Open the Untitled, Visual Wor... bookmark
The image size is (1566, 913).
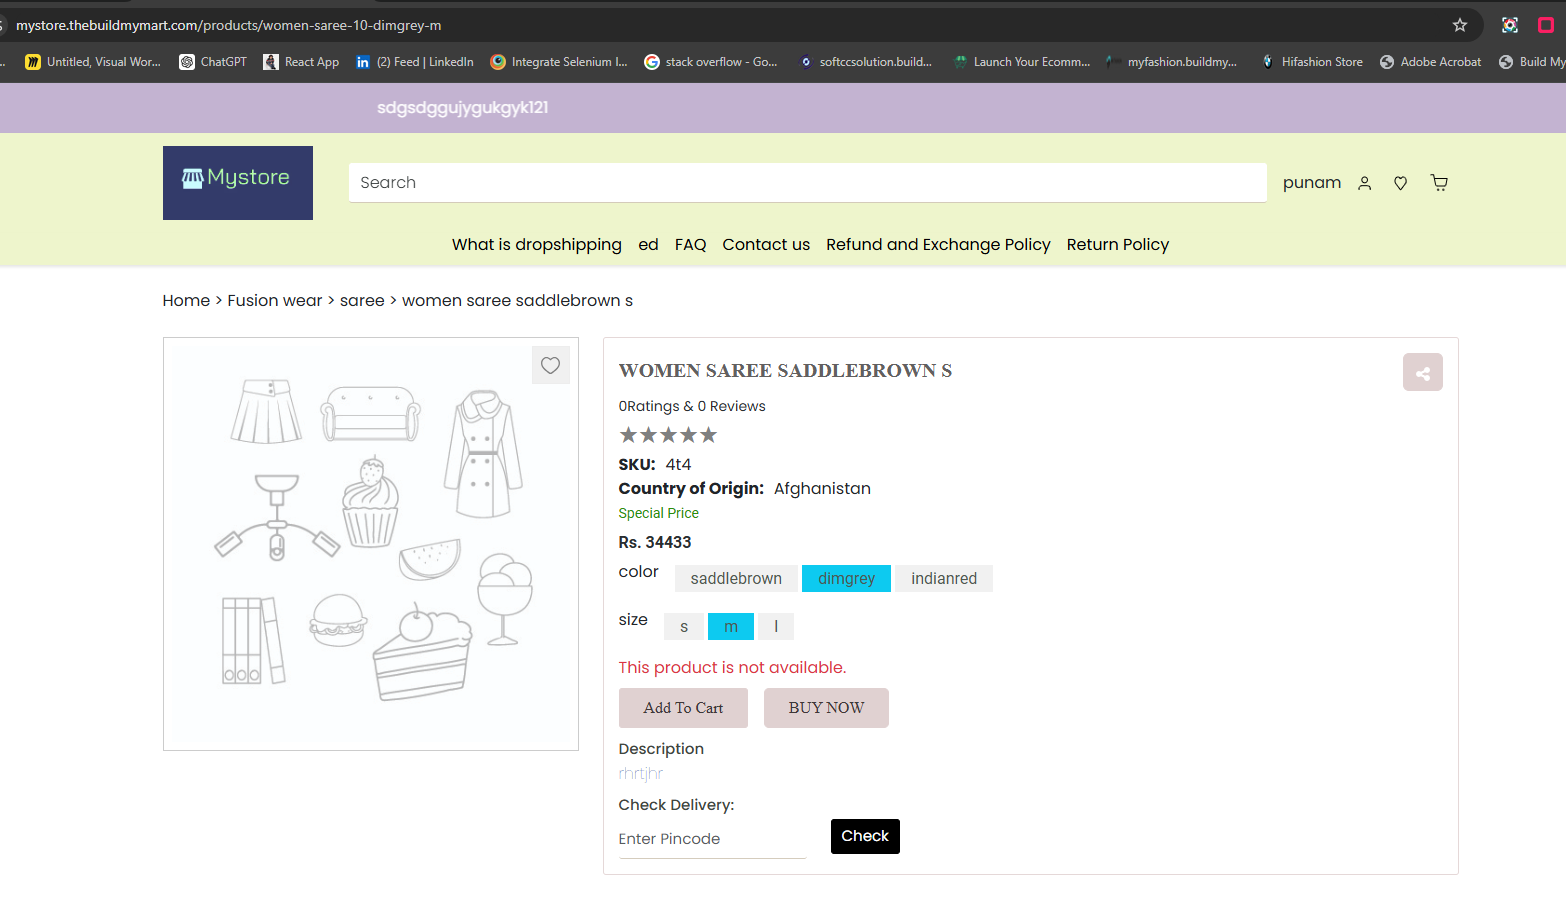[x=93, y=62]
